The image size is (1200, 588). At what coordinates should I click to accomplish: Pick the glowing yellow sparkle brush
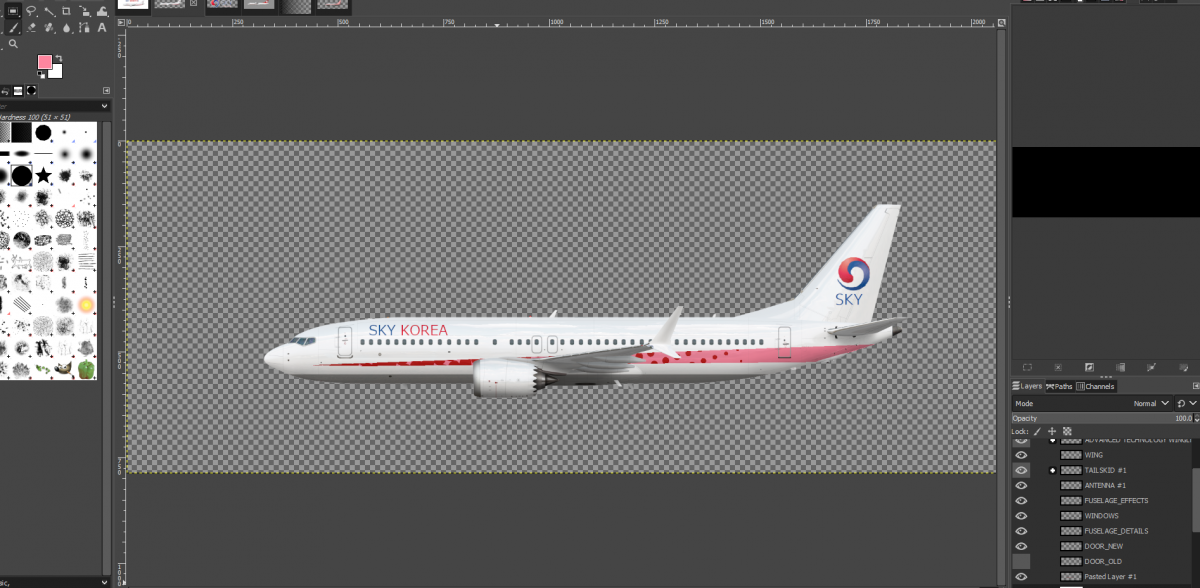[86, 304]
